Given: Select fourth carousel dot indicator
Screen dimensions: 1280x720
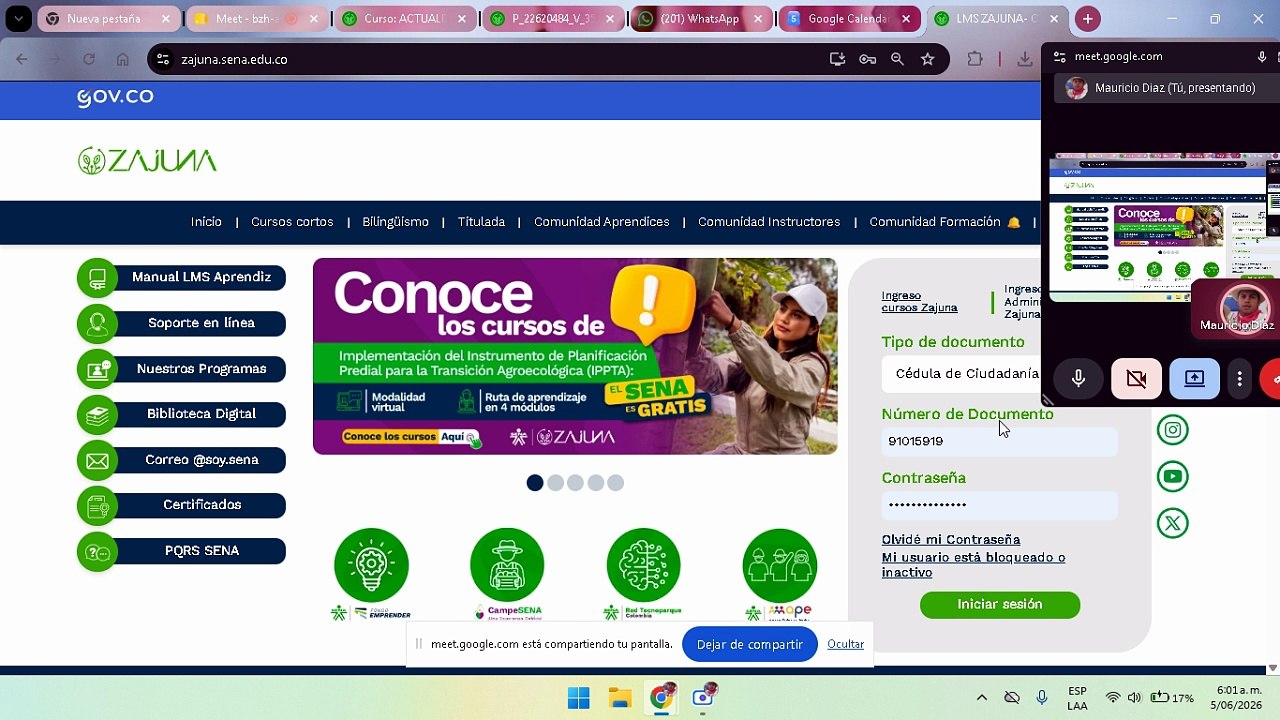Looking at the screenshot, I should (x=595, y=483).
